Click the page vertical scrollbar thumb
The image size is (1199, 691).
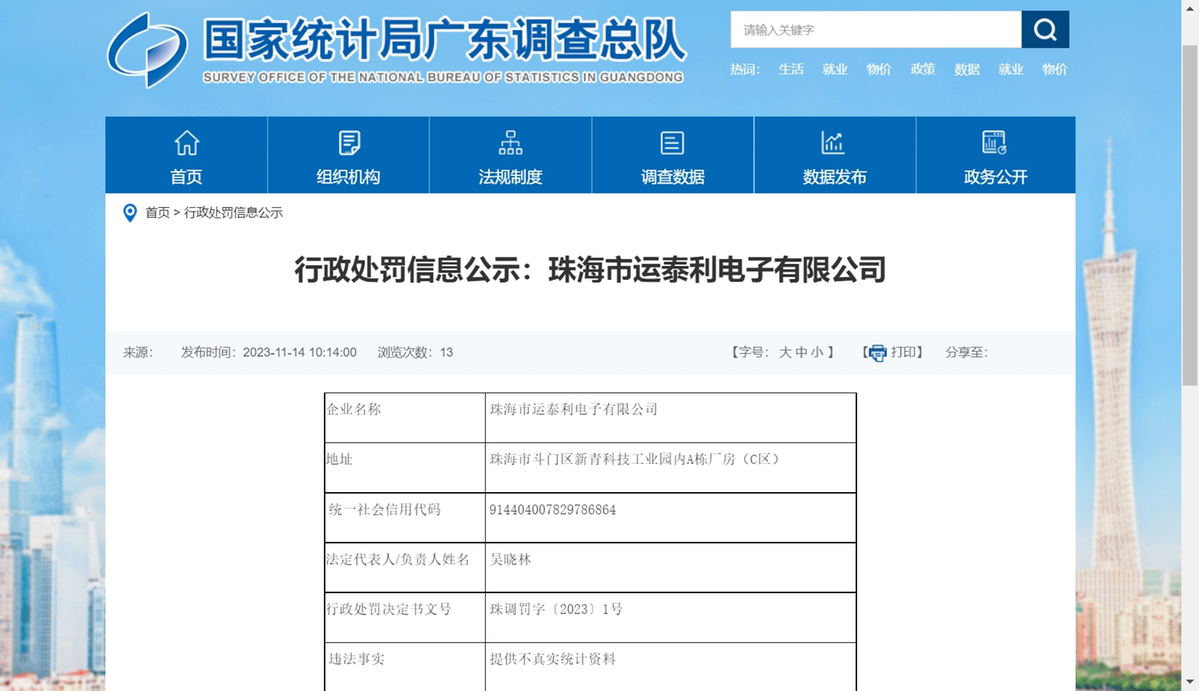[1190, 214]
